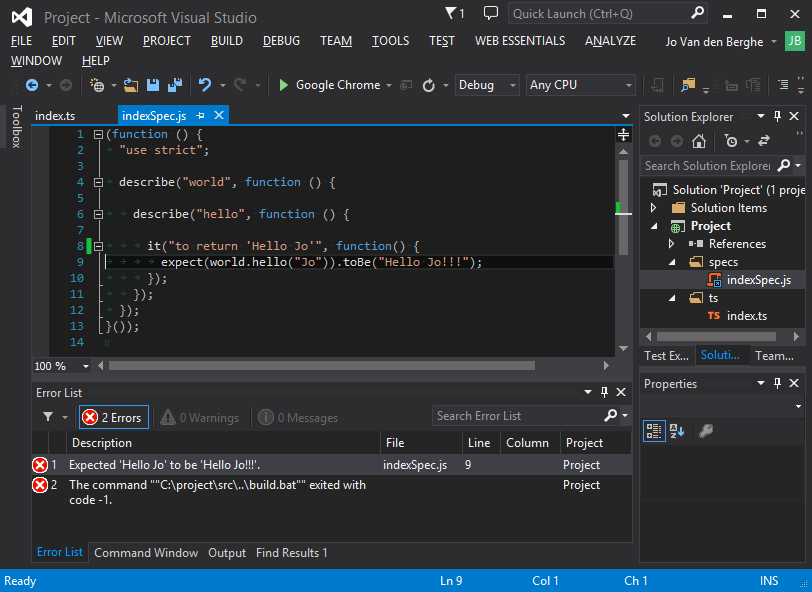Click the New Project toolbar icon
This screenshot has height=592, width=812.
tap(97, 85)
